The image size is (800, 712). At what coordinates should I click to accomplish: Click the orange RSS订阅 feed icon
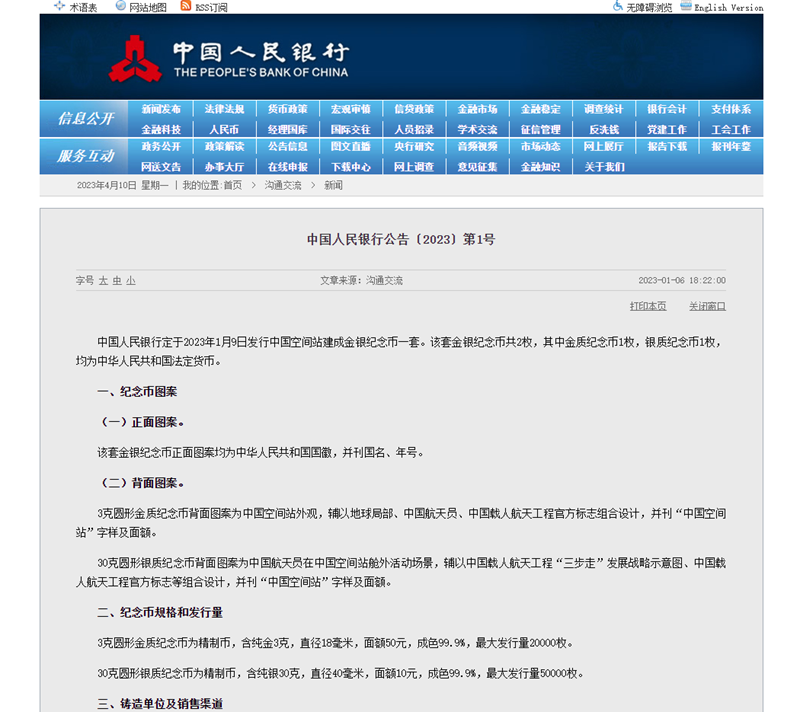186,6
